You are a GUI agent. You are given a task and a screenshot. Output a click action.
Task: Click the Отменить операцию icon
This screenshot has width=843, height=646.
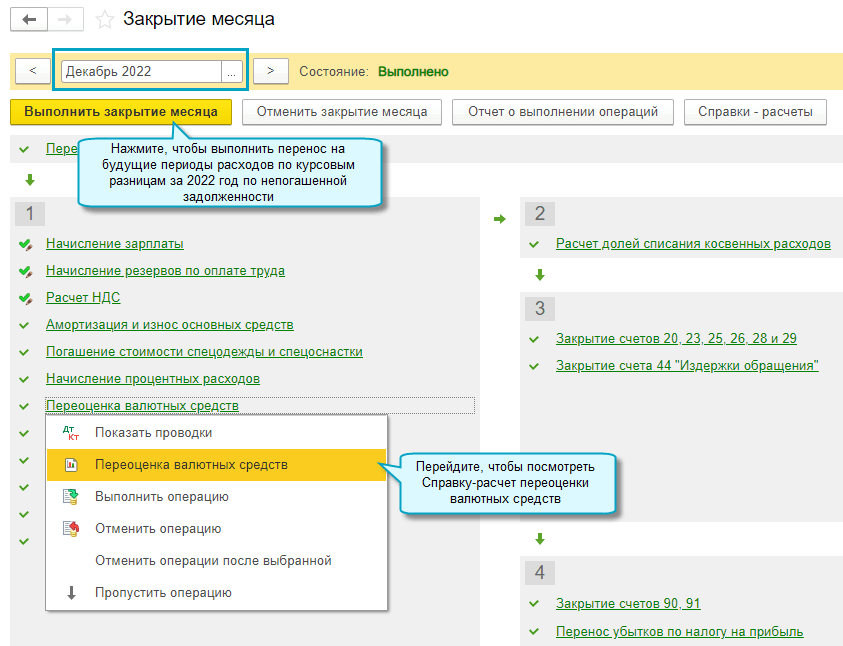point(70,529)
